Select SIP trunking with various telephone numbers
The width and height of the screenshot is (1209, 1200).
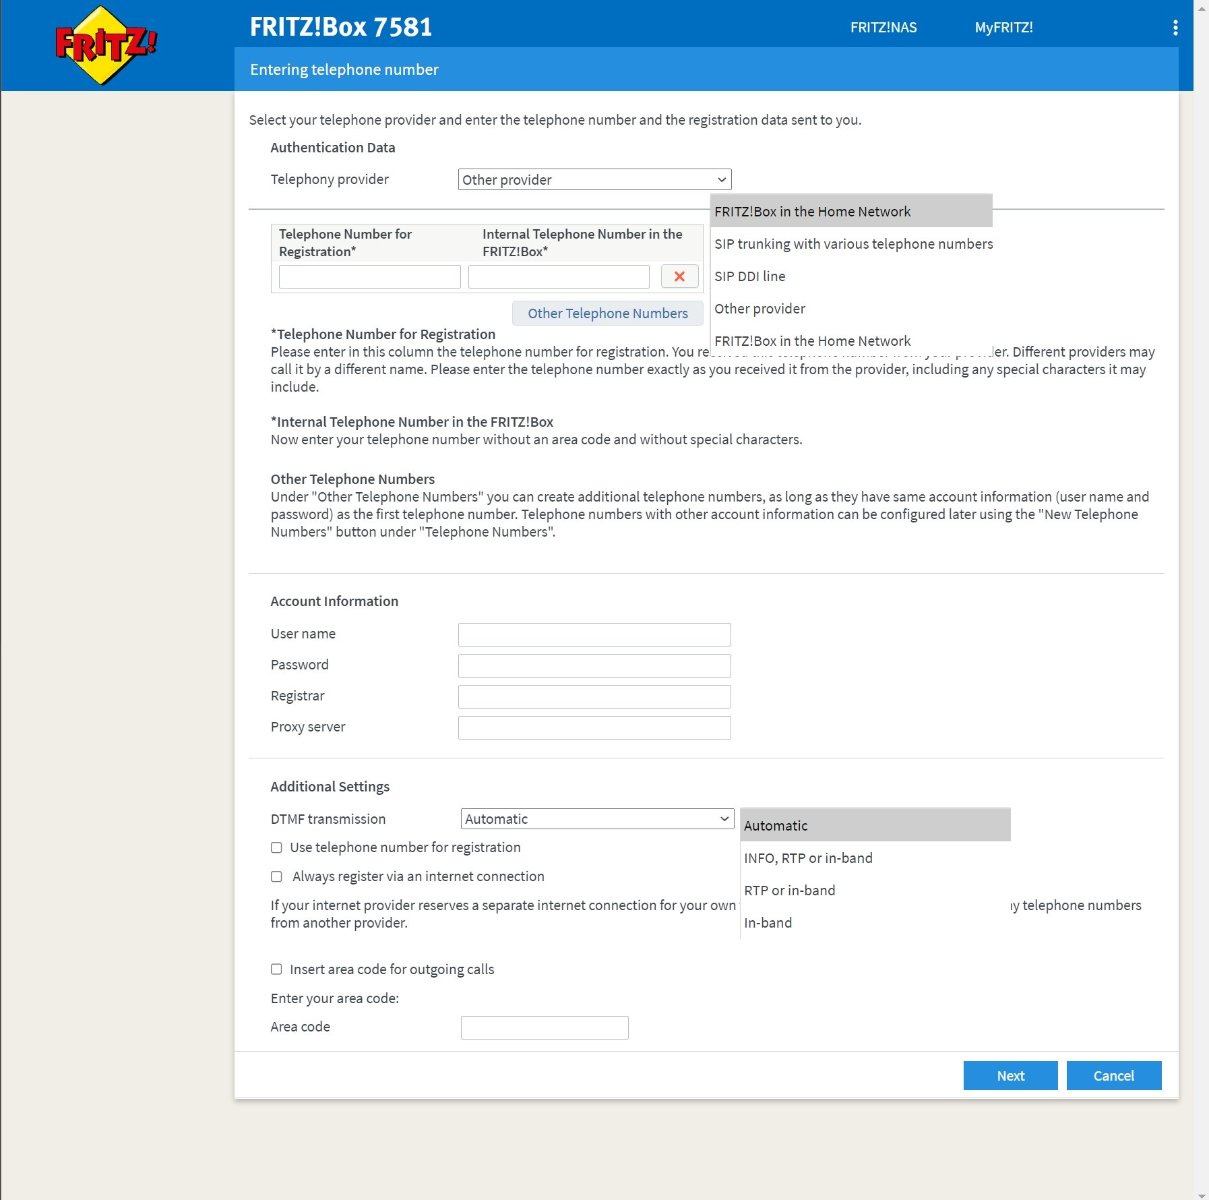coord(853,244)
